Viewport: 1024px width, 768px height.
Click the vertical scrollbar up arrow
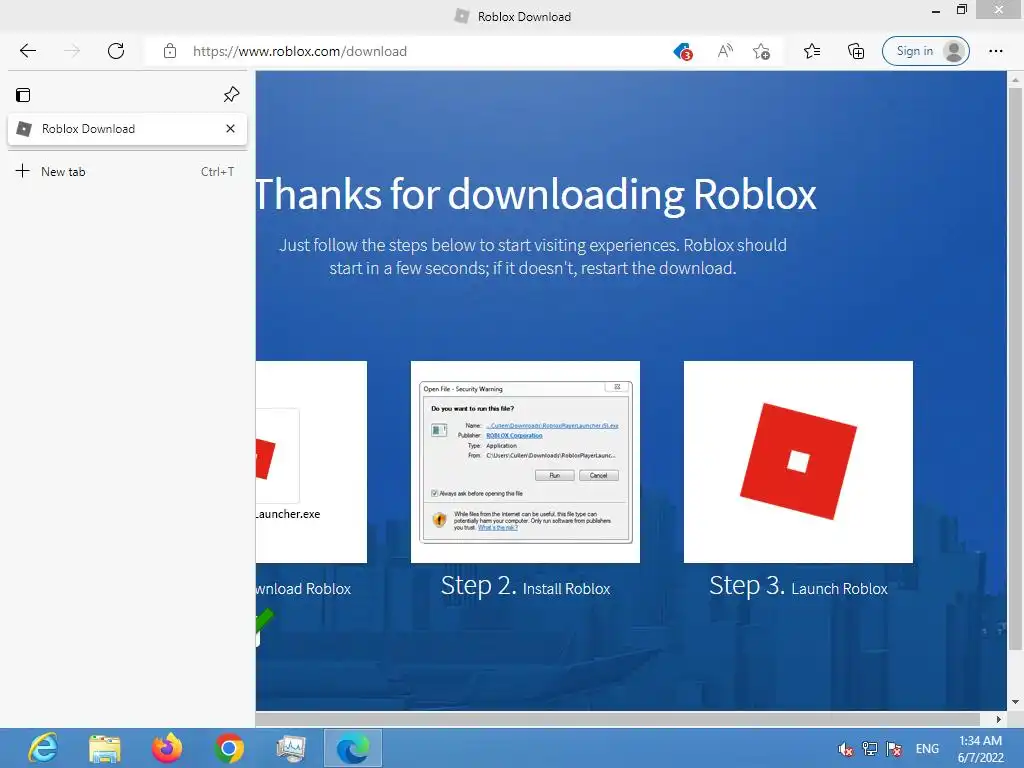[1015, 80]
